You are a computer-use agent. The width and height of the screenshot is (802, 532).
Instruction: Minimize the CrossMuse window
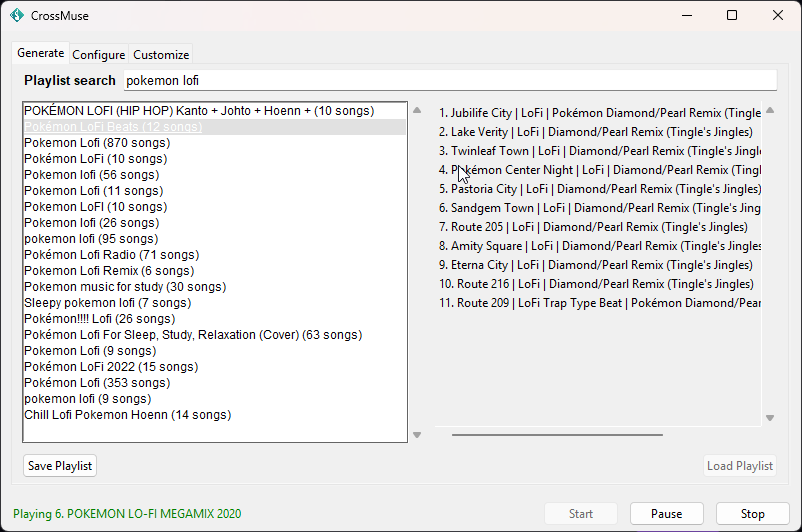[687, 15]
